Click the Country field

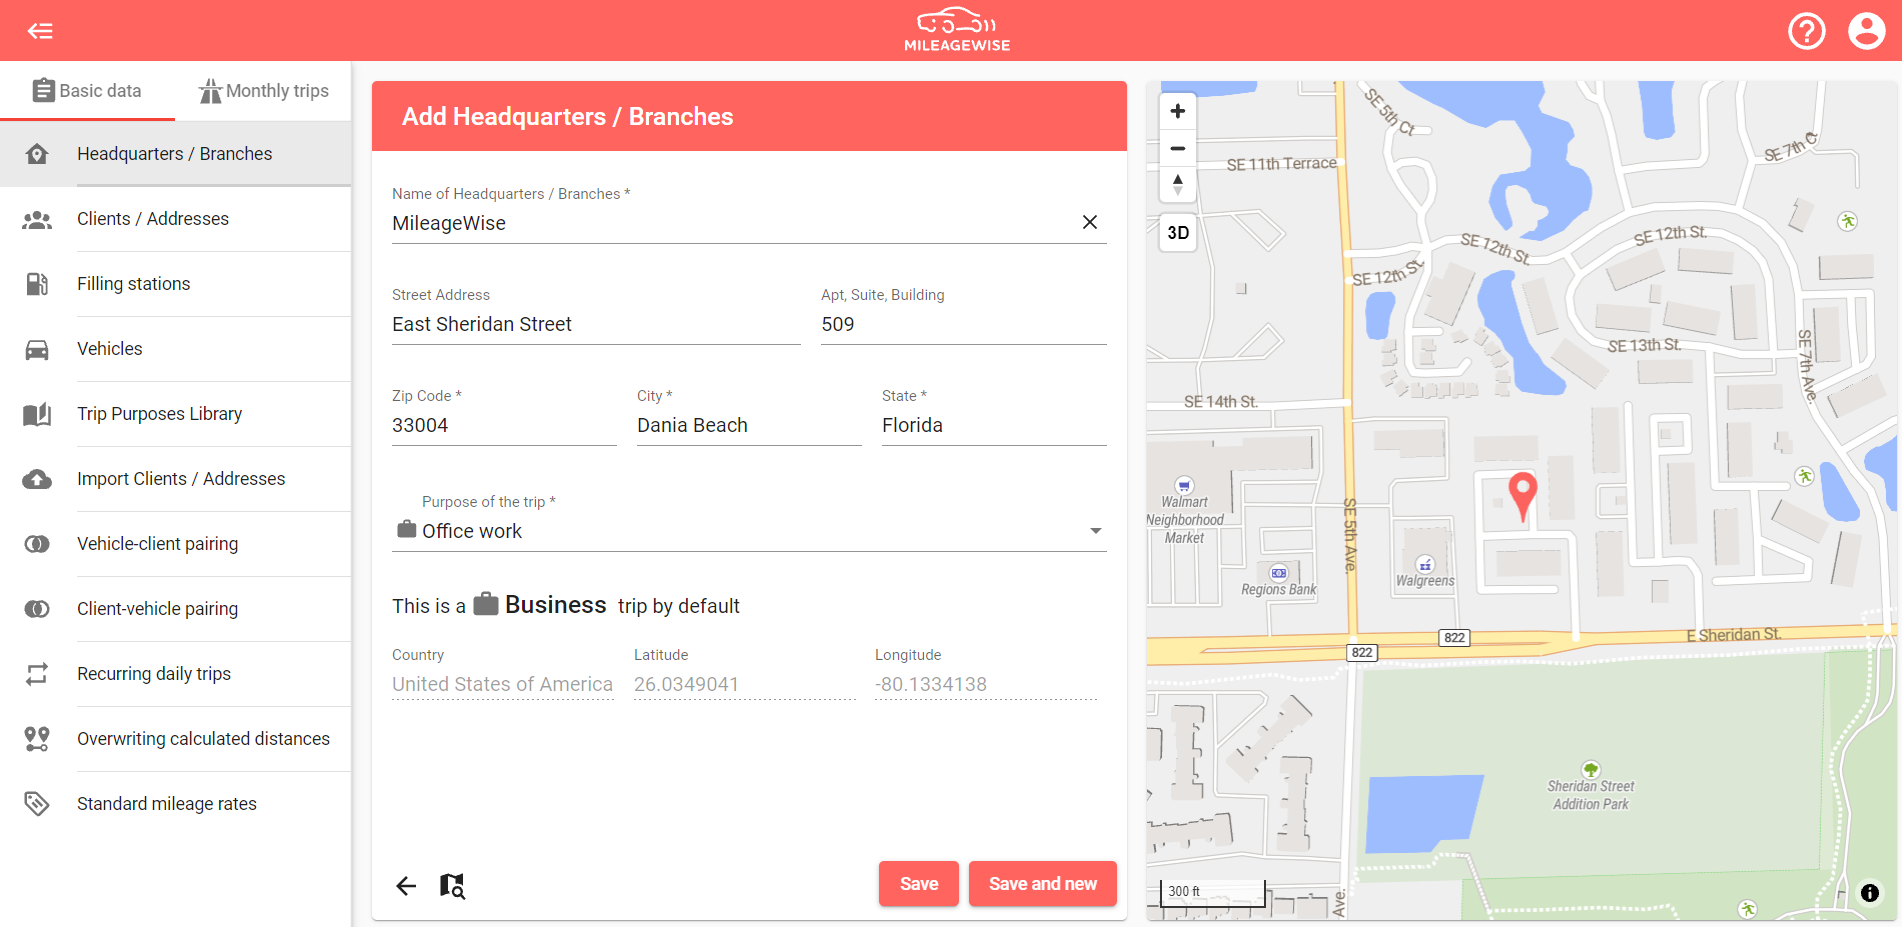tap(503, 684)
